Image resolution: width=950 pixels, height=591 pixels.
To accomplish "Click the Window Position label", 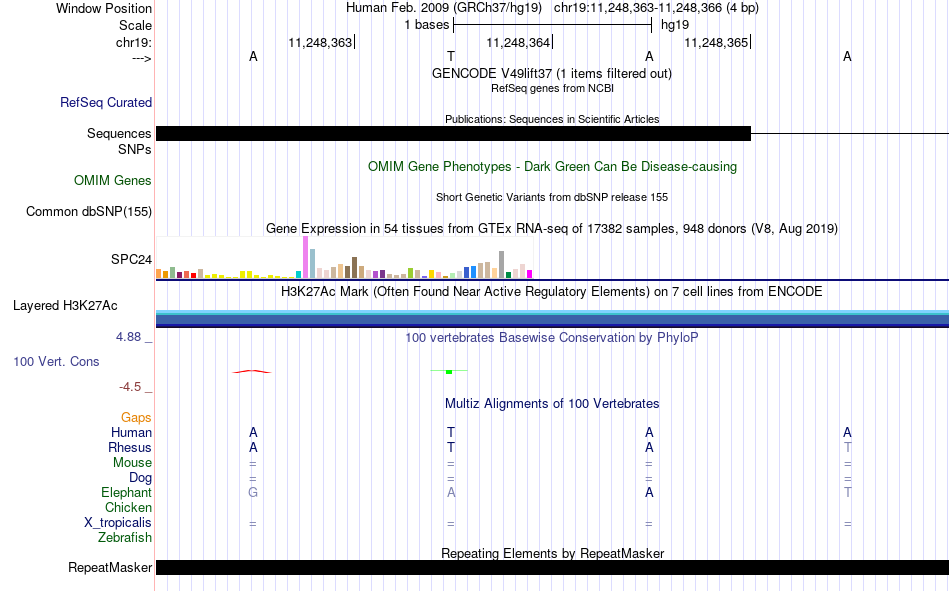I will pyautogui.click(x=104, y=8).
